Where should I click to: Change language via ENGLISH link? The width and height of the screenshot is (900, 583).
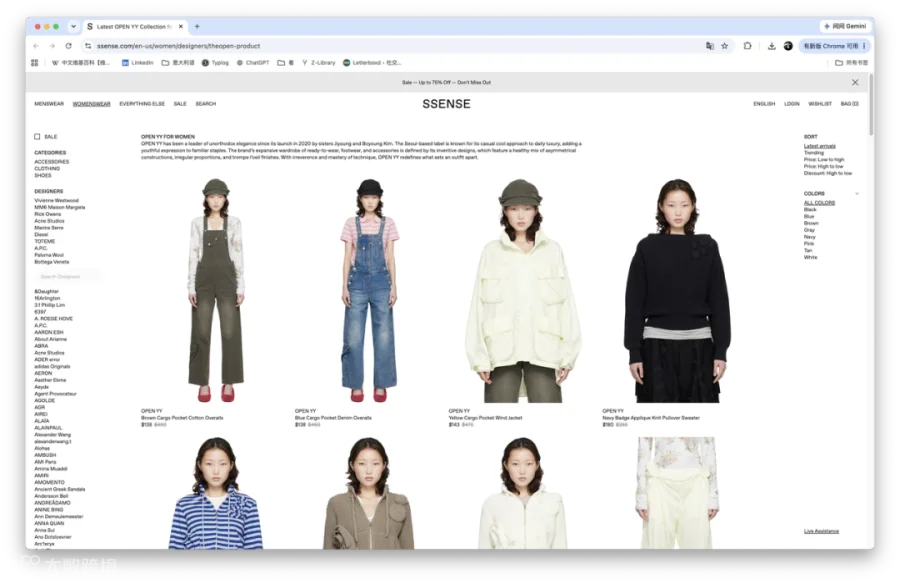[764, 104]
